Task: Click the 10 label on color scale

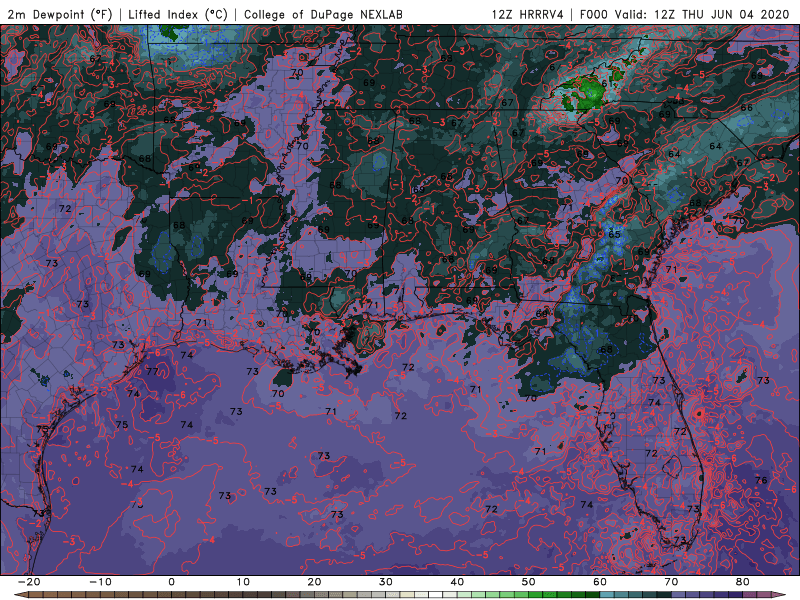Action: [x=243, y=582]
